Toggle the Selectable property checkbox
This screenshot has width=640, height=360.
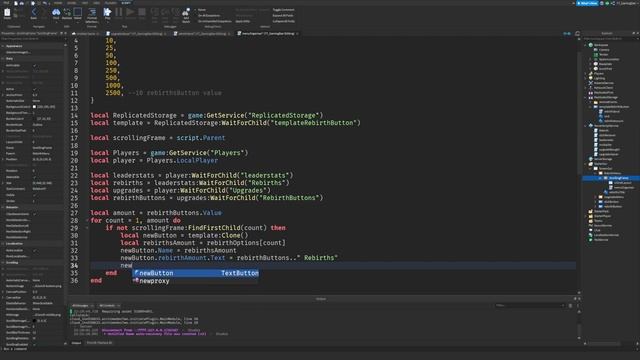[34, 177]
